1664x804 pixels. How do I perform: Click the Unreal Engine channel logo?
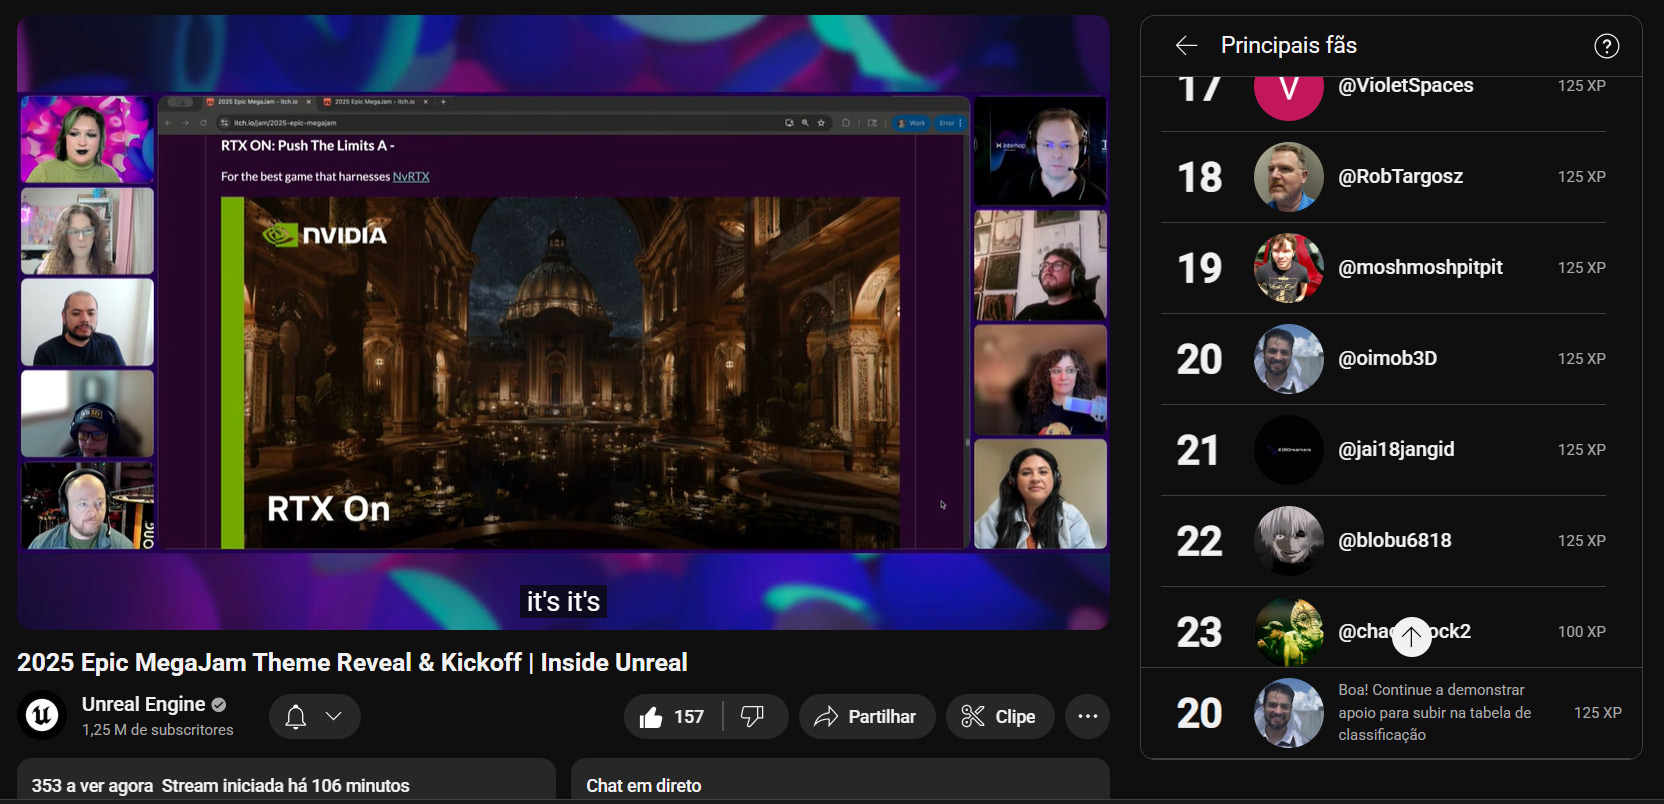[42, 716]
